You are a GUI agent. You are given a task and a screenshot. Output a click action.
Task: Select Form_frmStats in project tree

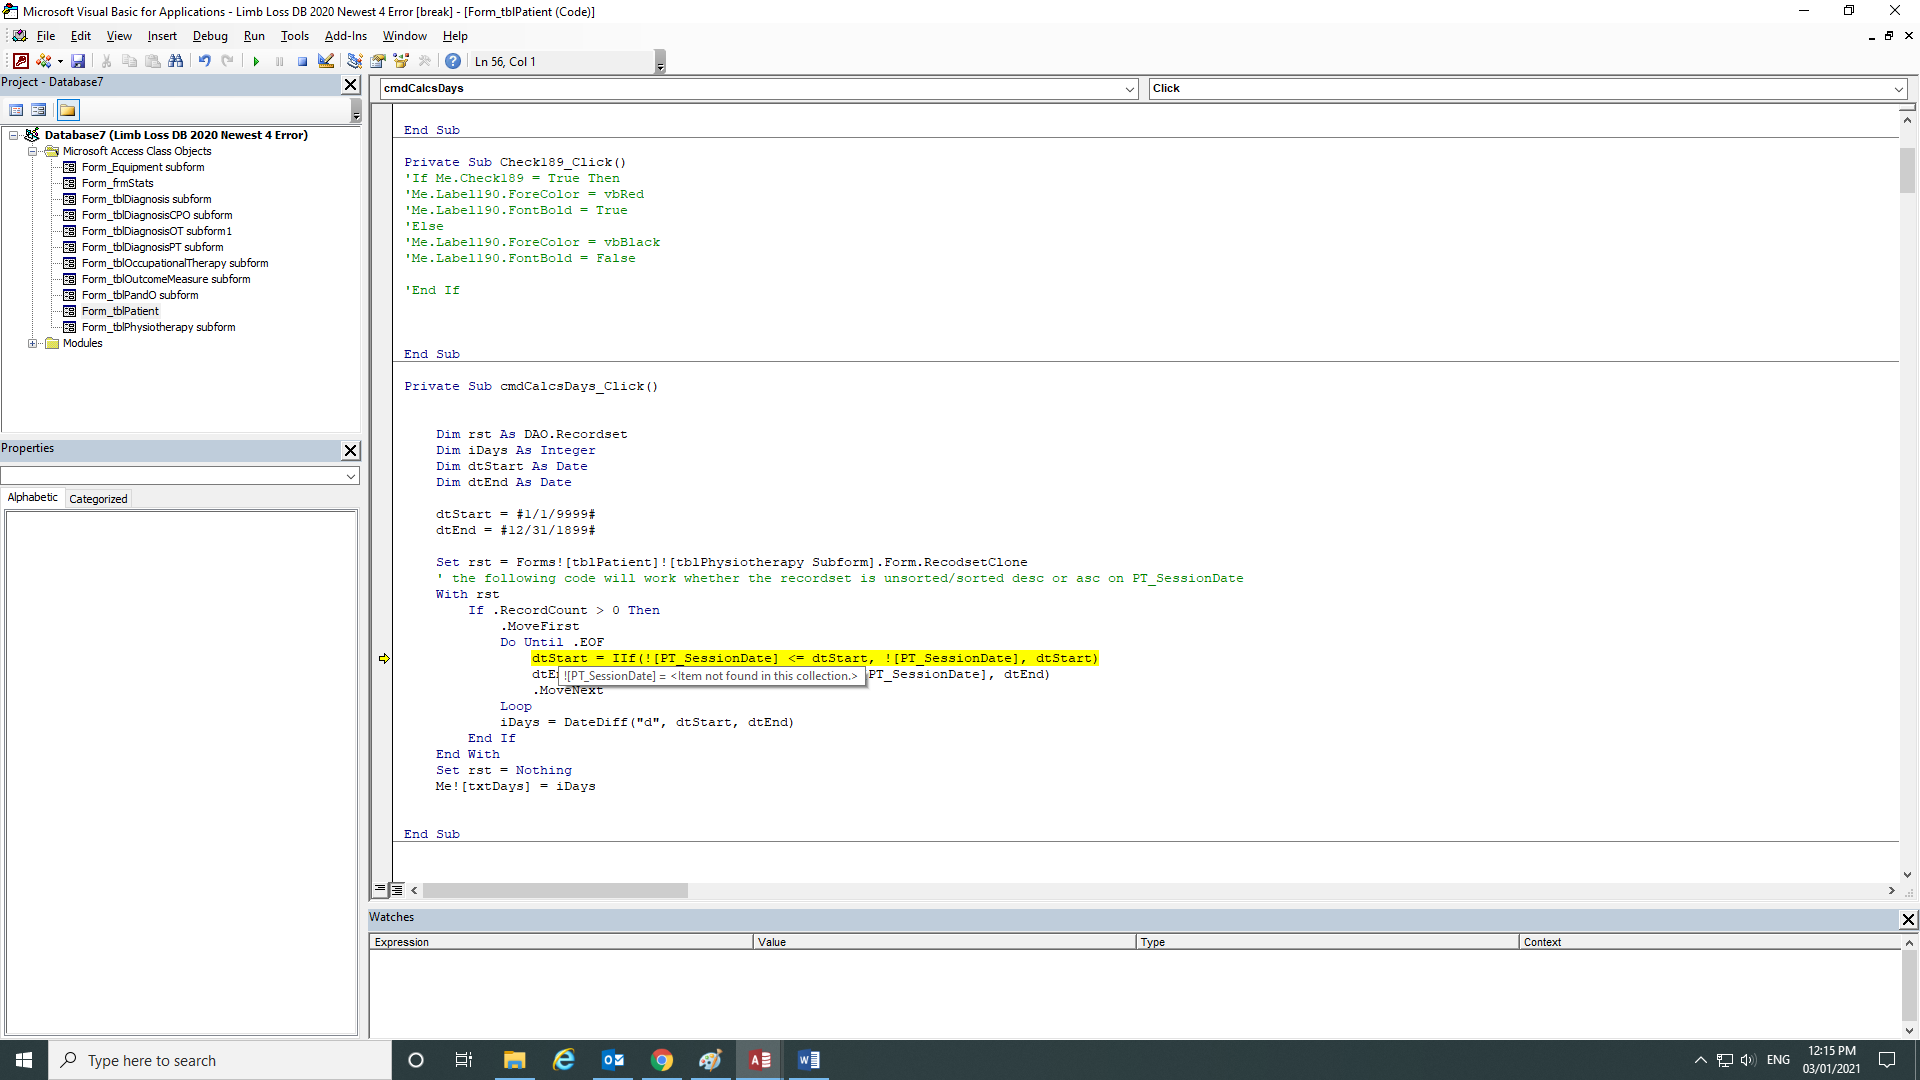[x=118, y=183]
